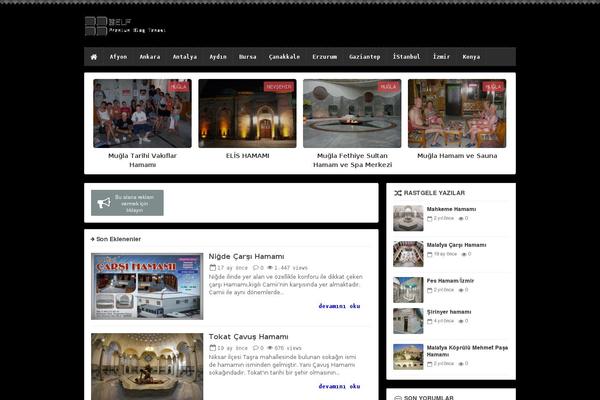This screenshot has height=400, width=600.
Task: Open Tokat Çavuş Hamamı article title
Action: (248, 337)
